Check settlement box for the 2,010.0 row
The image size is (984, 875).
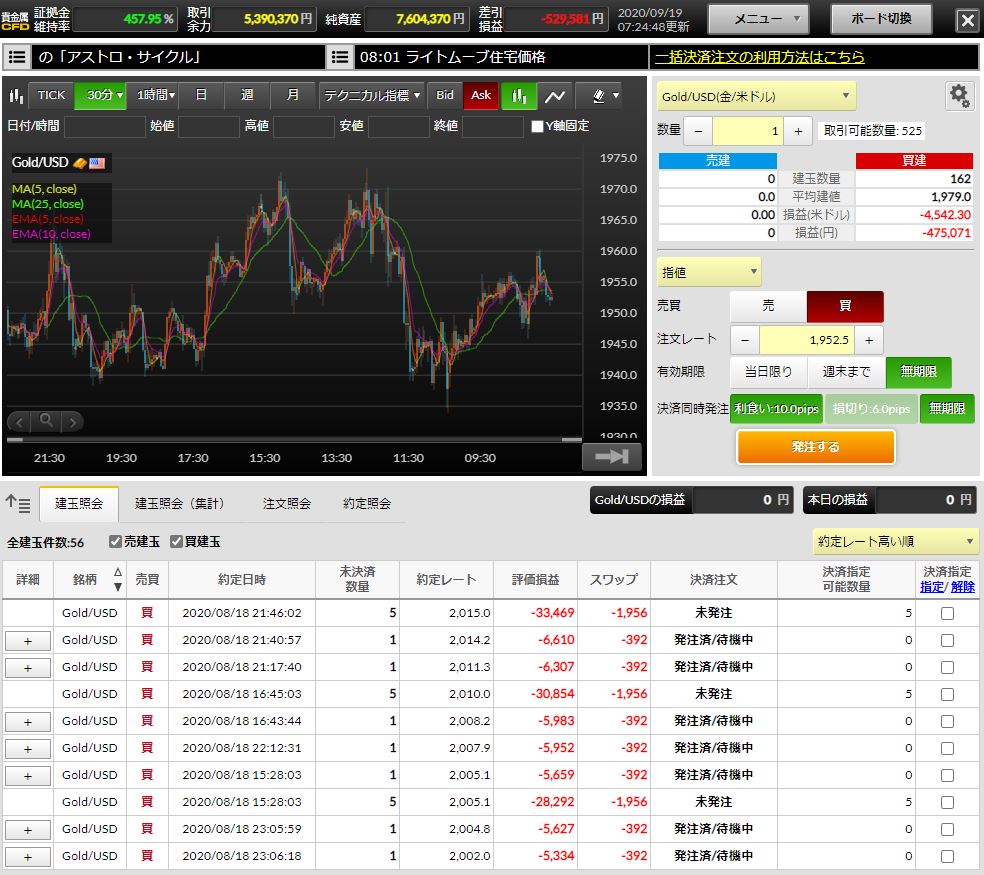coord(947,694)
